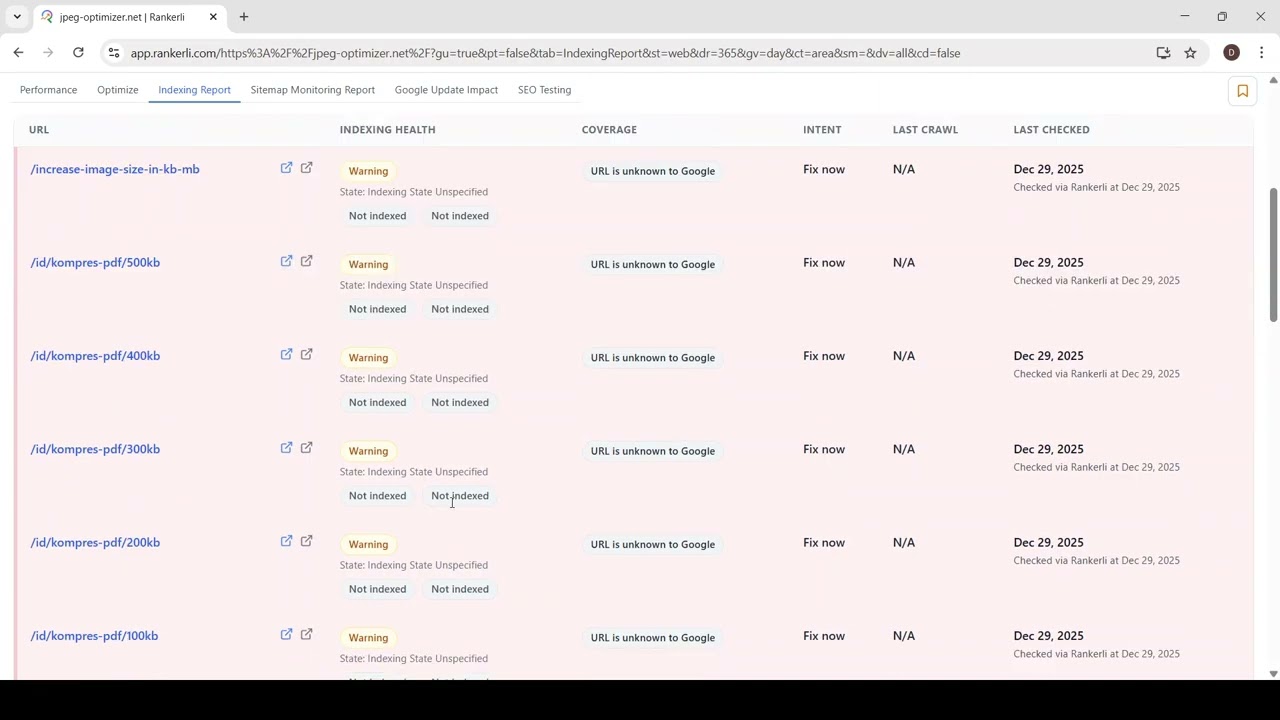
Task: Click the URL column header
Action: pyautogui.click(x=39, y=129)
